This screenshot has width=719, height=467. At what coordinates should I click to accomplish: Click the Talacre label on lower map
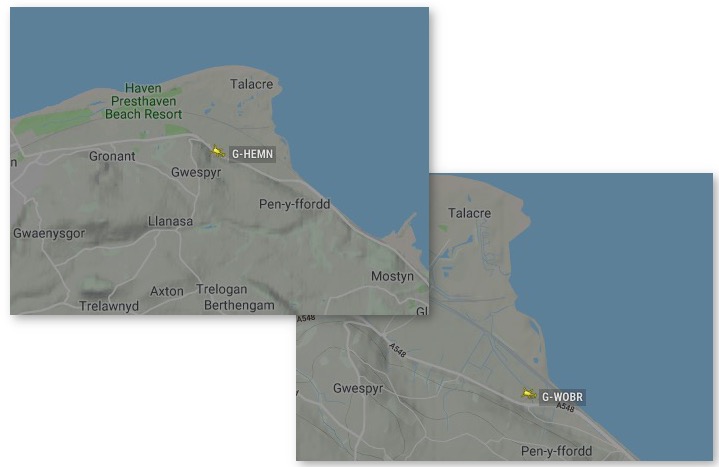pos(469,213)
